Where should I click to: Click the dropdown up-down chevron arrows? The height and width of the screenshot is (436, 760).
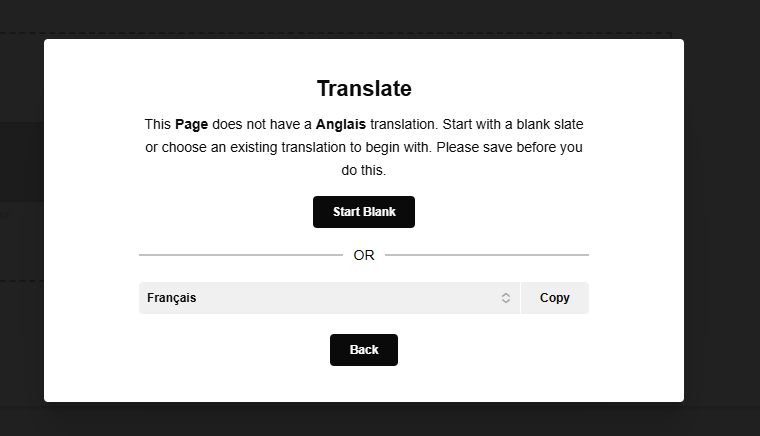506,298
